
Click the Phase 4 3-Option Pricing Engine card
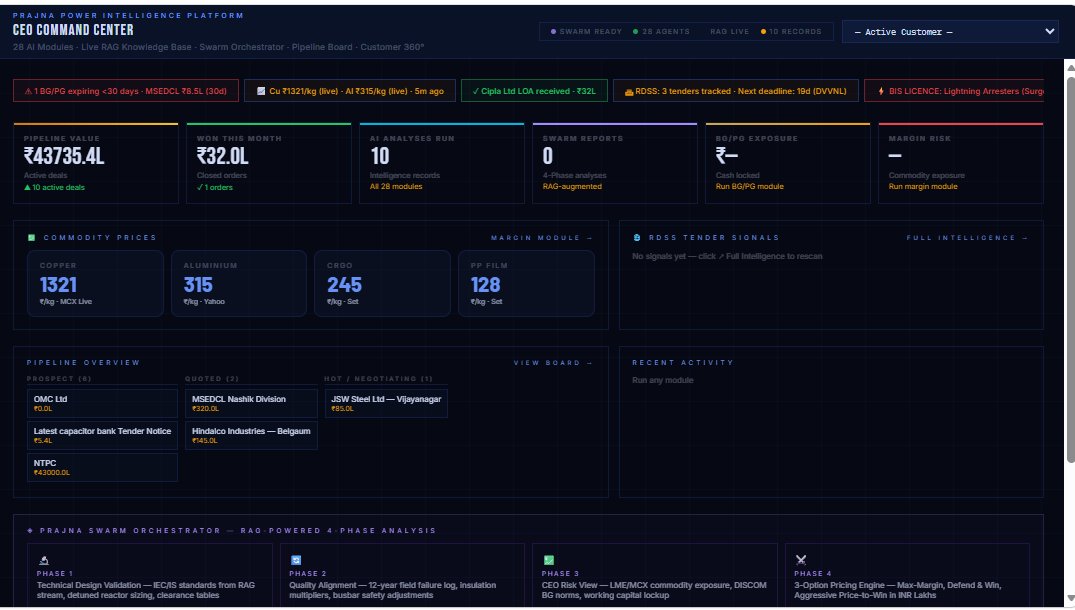click(x=907, y=576)
